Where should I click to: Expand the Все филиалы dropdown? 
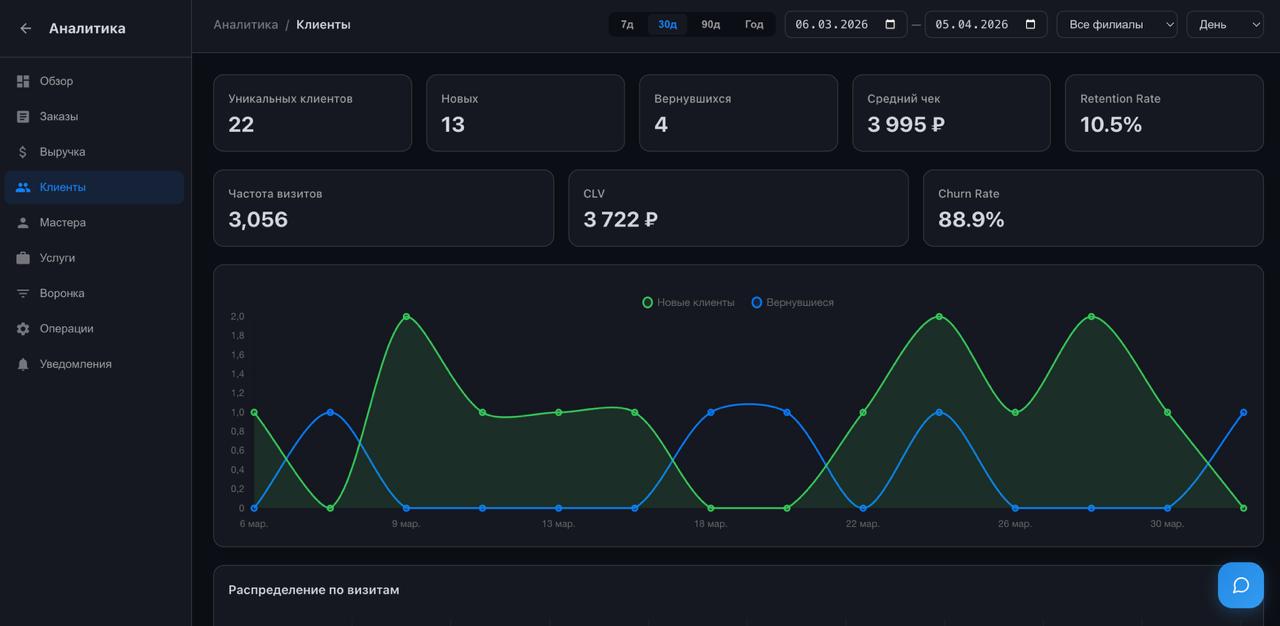(x=1116, y=25)
